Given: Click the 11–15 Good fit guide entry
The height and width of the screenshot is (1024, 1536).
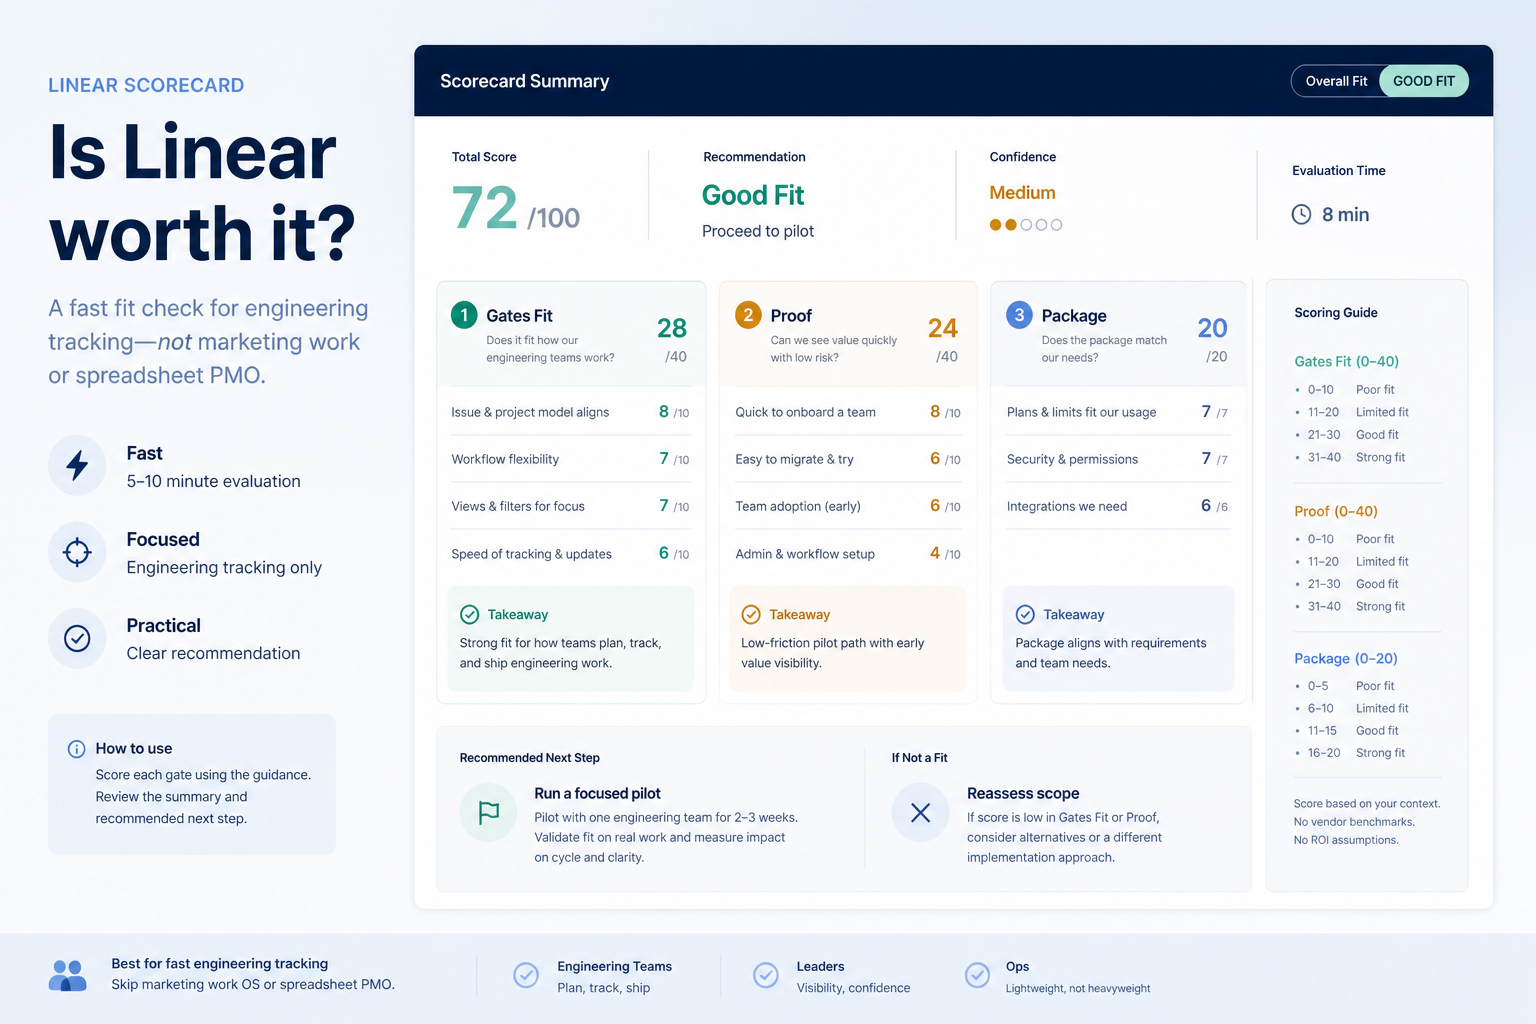Looking at the screenshot, I should click(x=1347, y=731).
